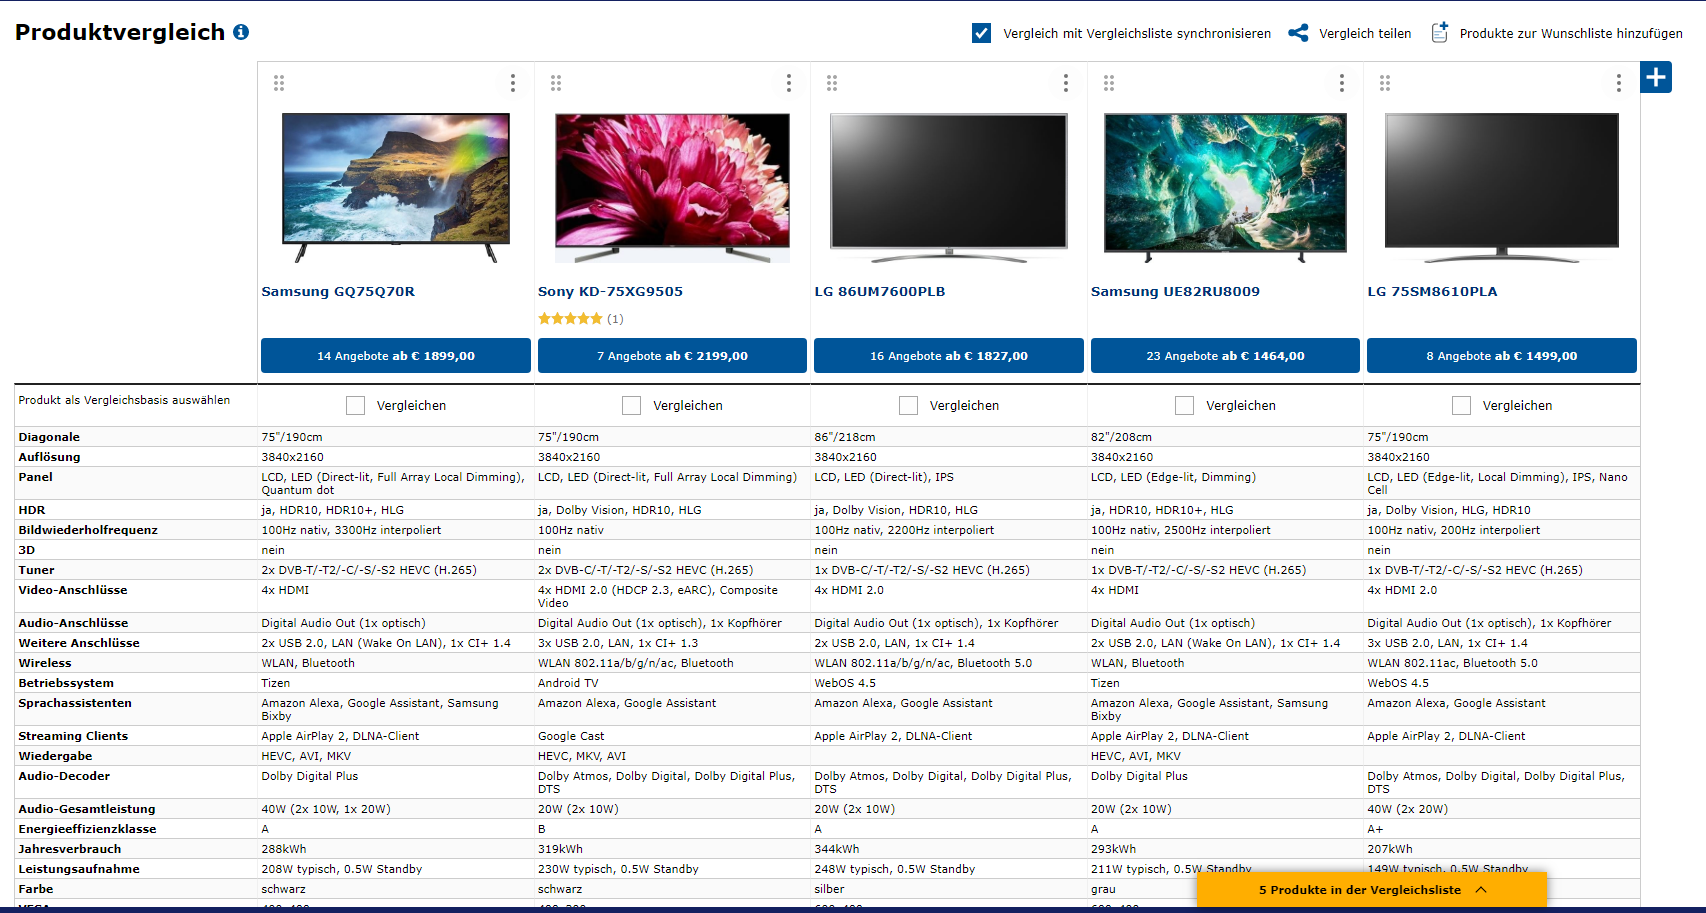
Task: Click the Audio-Gesamtleistung row label
Action: coord(87,809)
